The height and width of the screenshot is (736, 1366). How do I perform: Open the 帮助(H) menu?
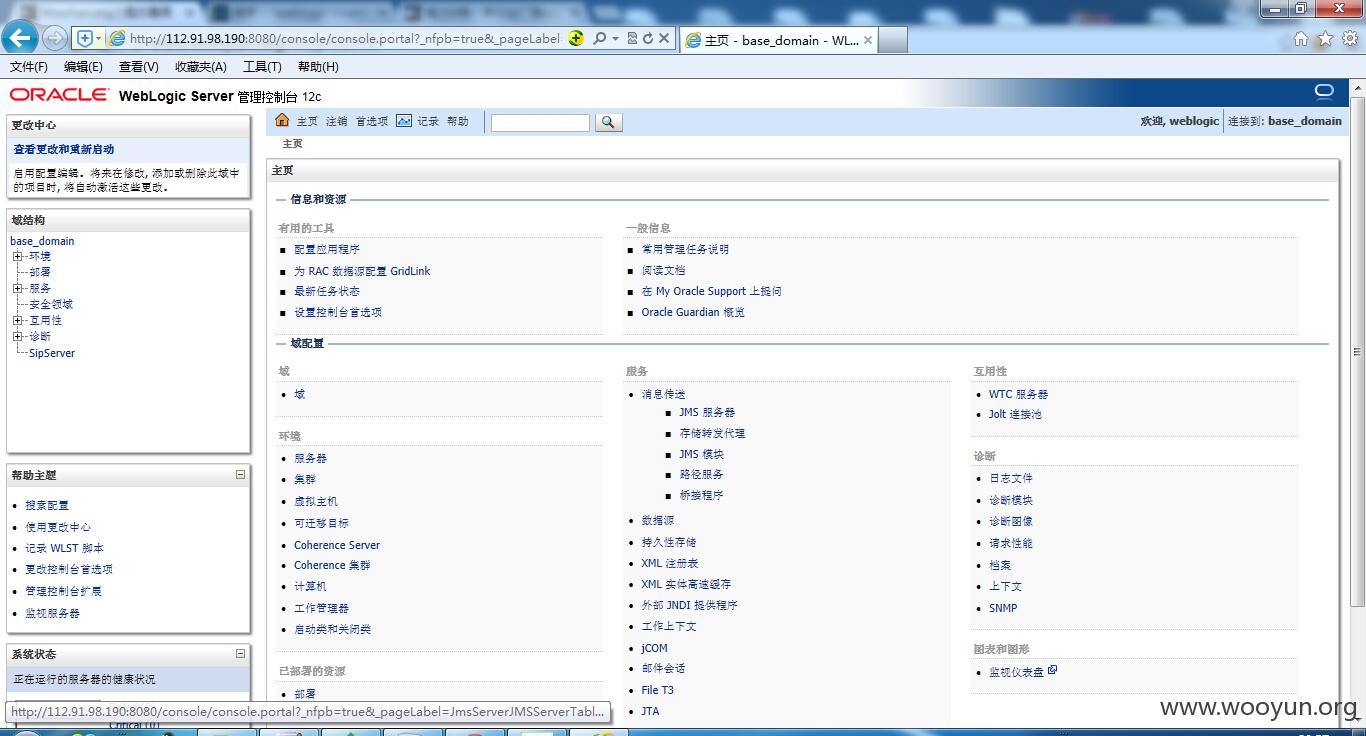click(x=318, y=67)
